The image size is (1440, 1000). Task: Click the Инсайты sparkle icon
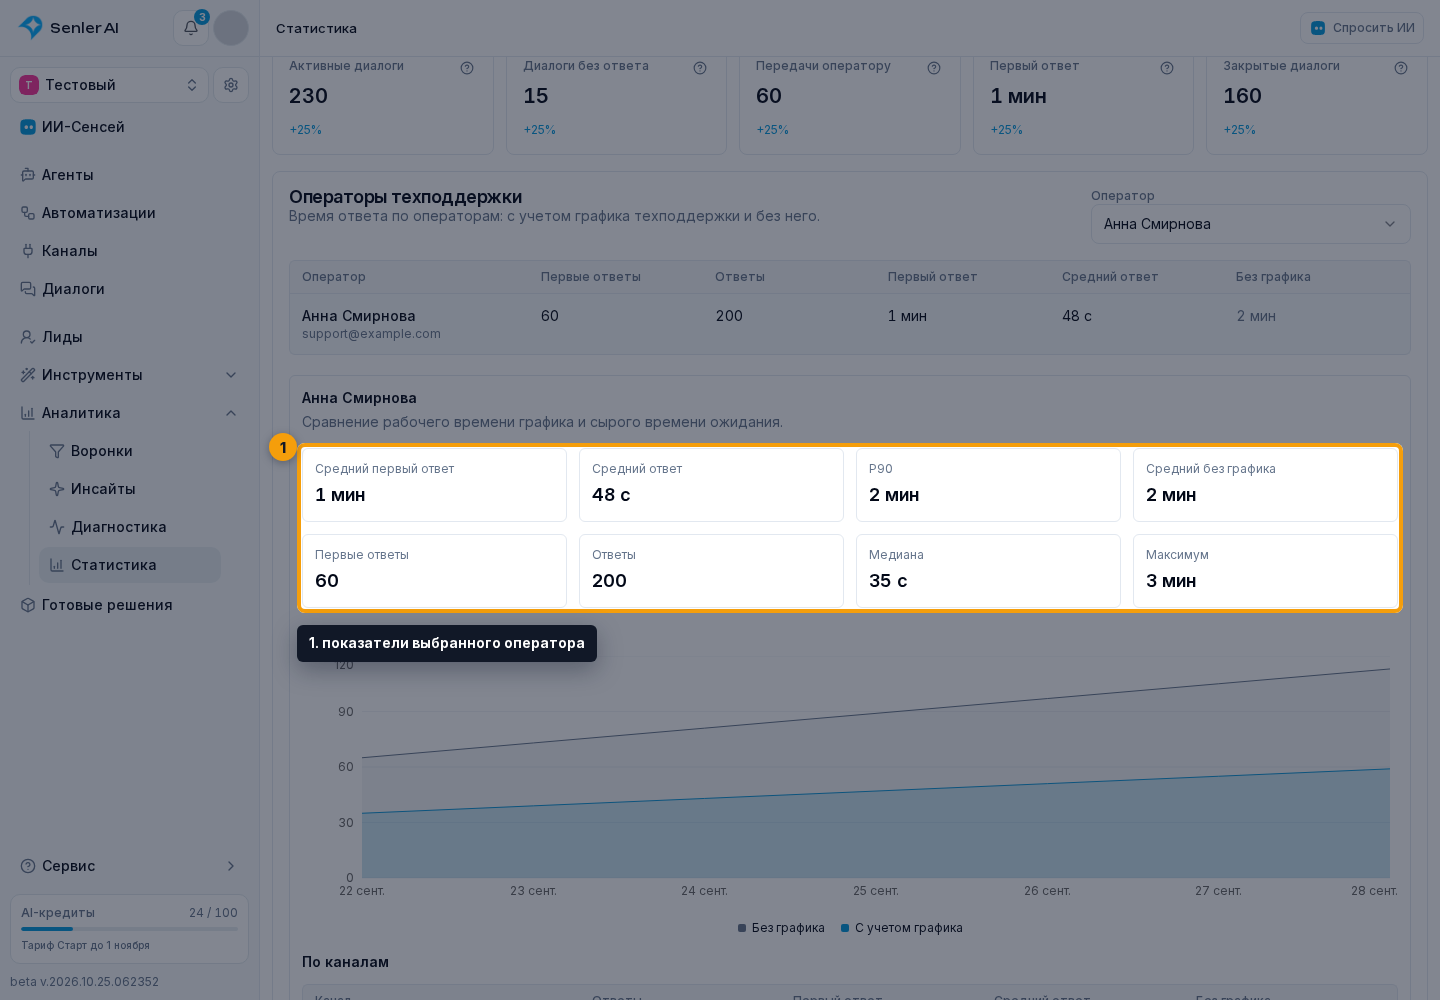point(57,489)
